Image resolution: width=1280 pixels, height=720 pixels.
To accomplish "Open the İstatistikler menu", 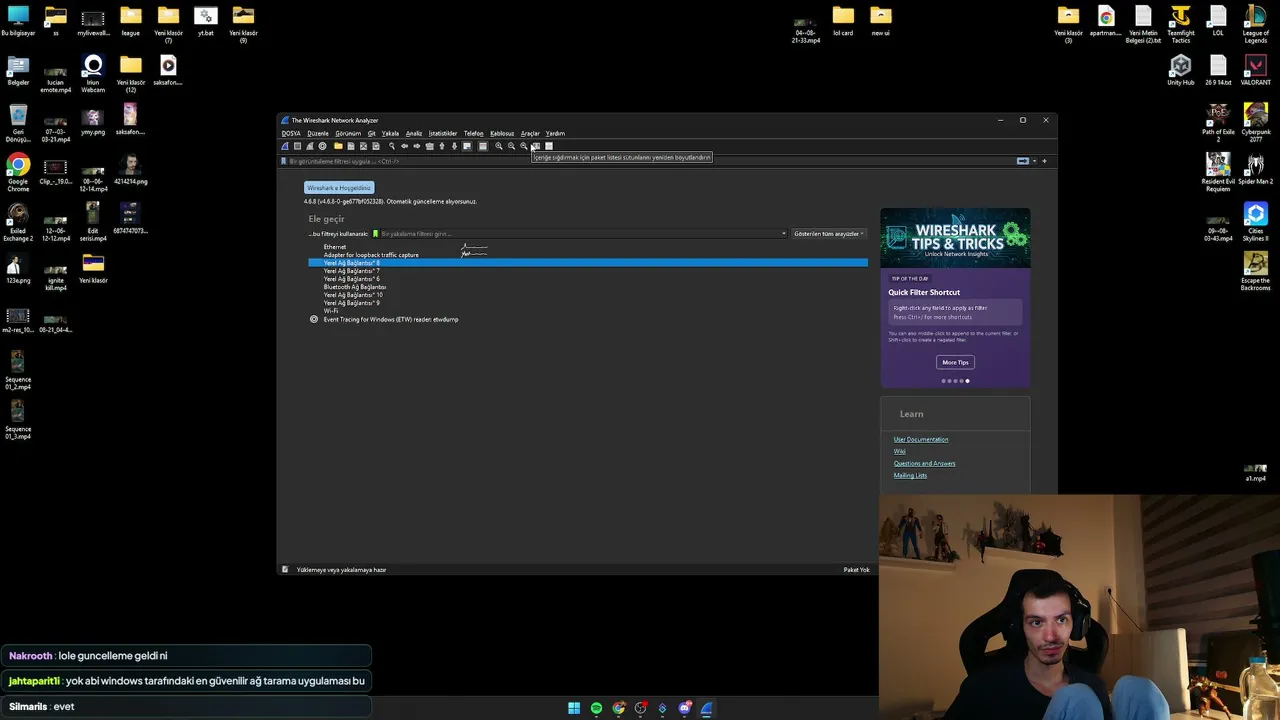I will [x=443, y=133].
